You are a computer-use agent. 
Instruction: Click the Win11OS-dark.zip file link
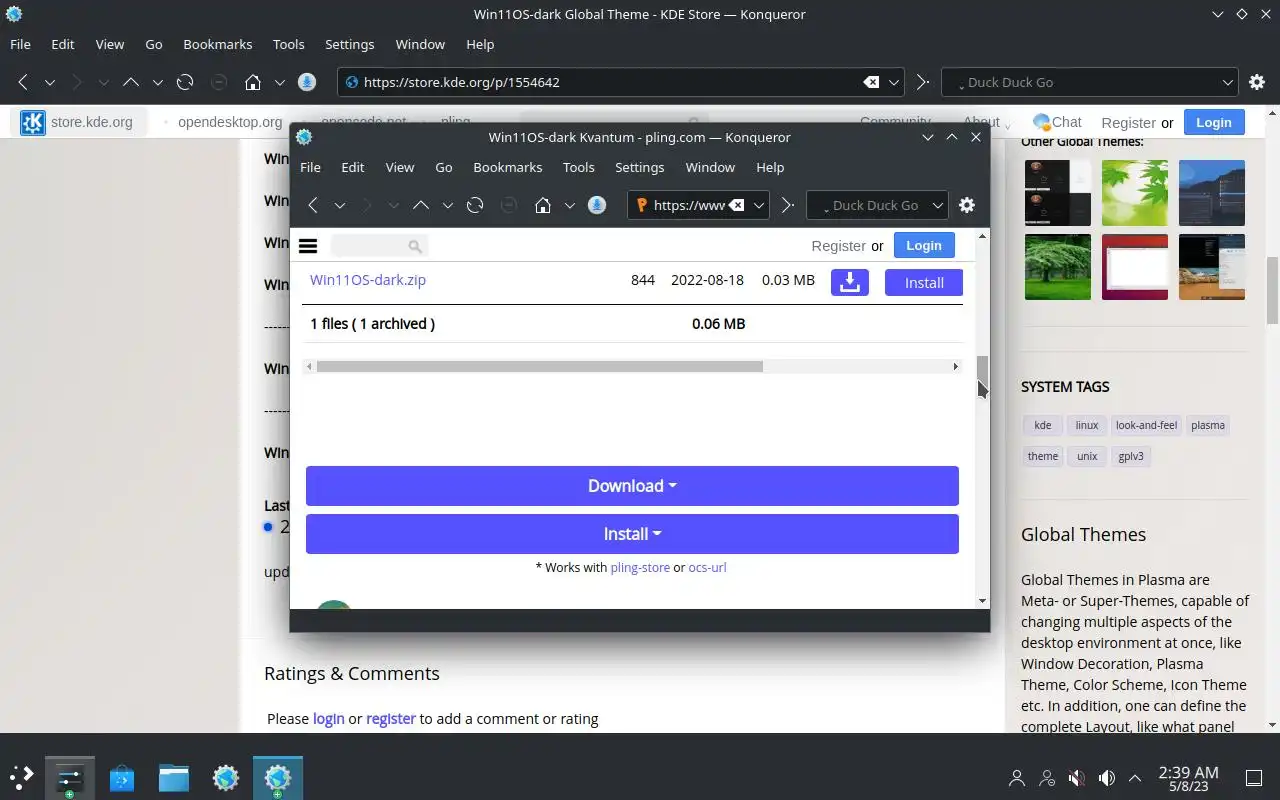click(x=368, y=280)
